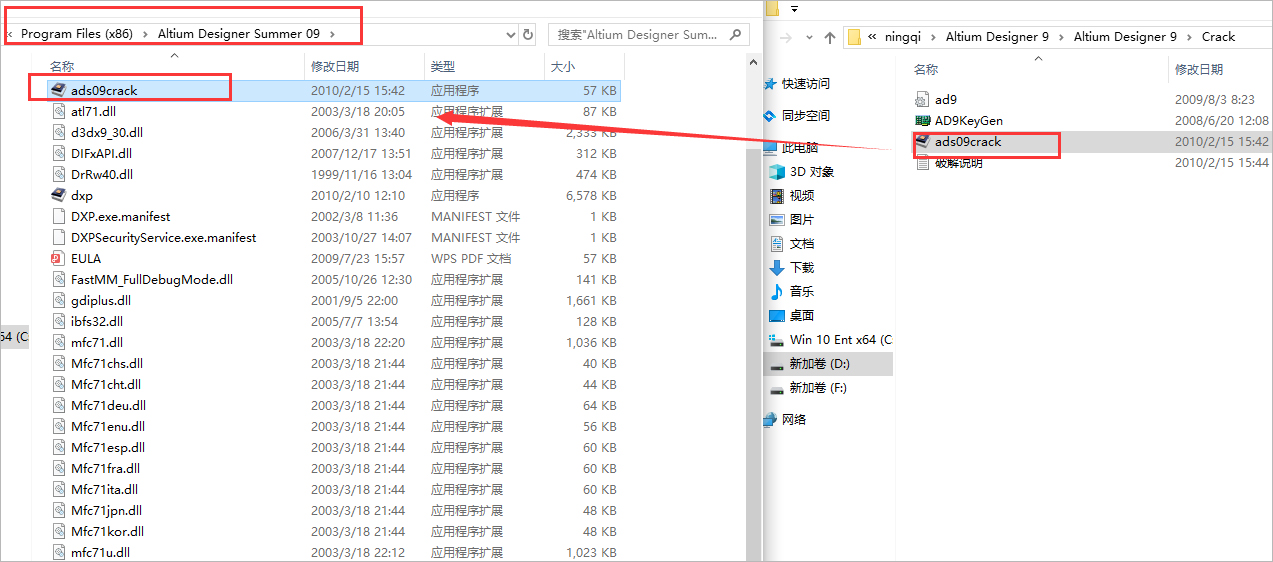
Task: Go forward in the right Explorer window
Action: [x=786, y=37]
